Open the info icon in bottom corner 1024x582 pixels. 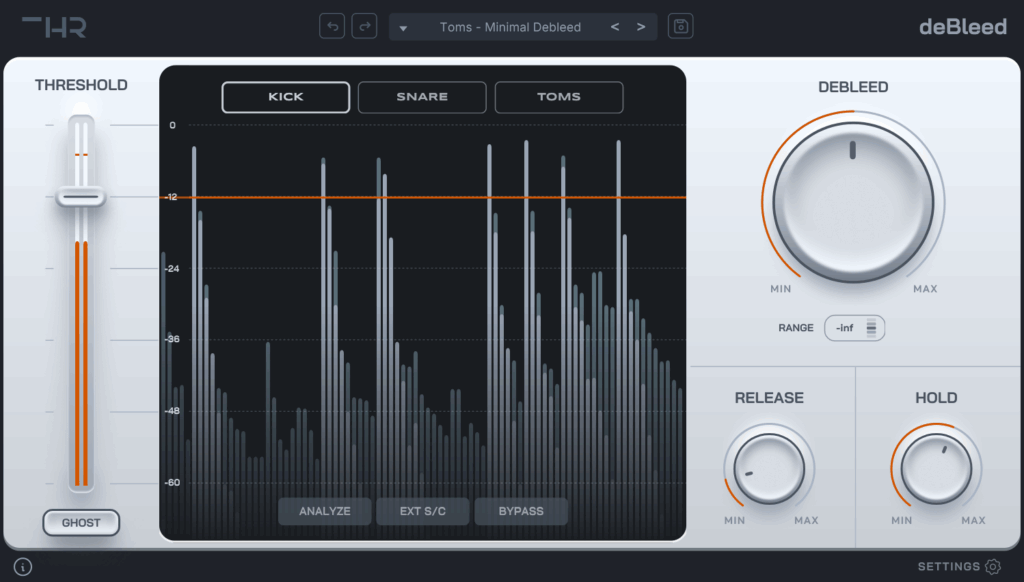coord(23,567)
